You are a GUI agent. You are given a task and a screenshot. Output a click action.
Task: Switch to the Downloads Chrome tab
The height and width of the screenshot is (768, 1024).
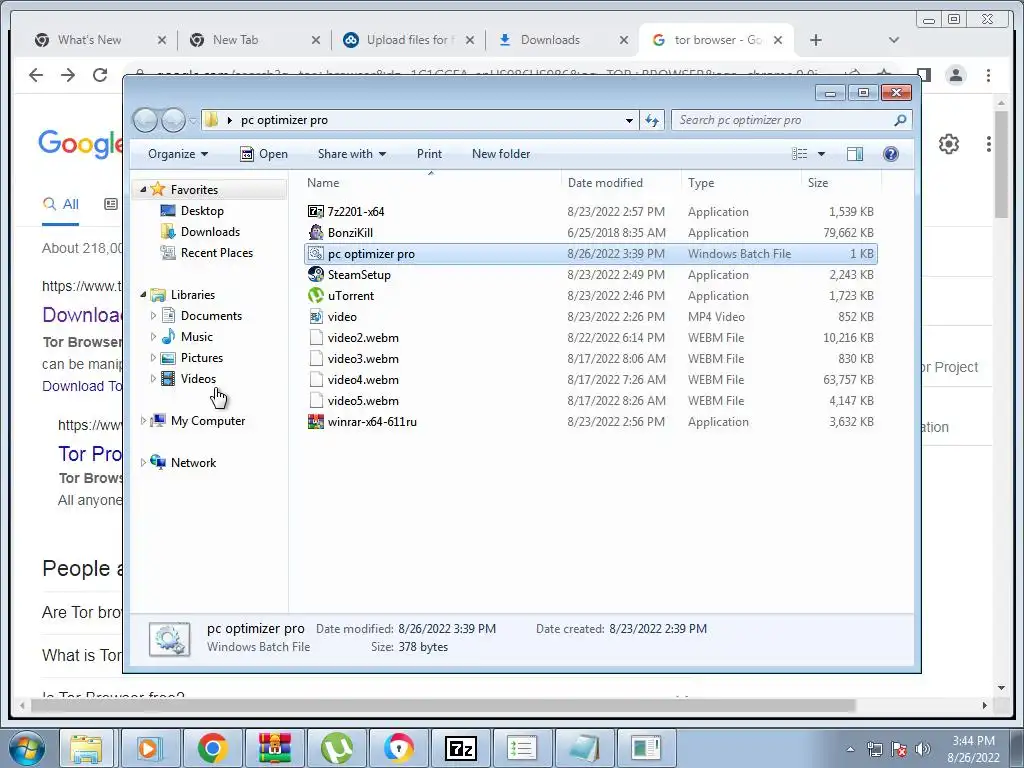click(x=563, y=40)
